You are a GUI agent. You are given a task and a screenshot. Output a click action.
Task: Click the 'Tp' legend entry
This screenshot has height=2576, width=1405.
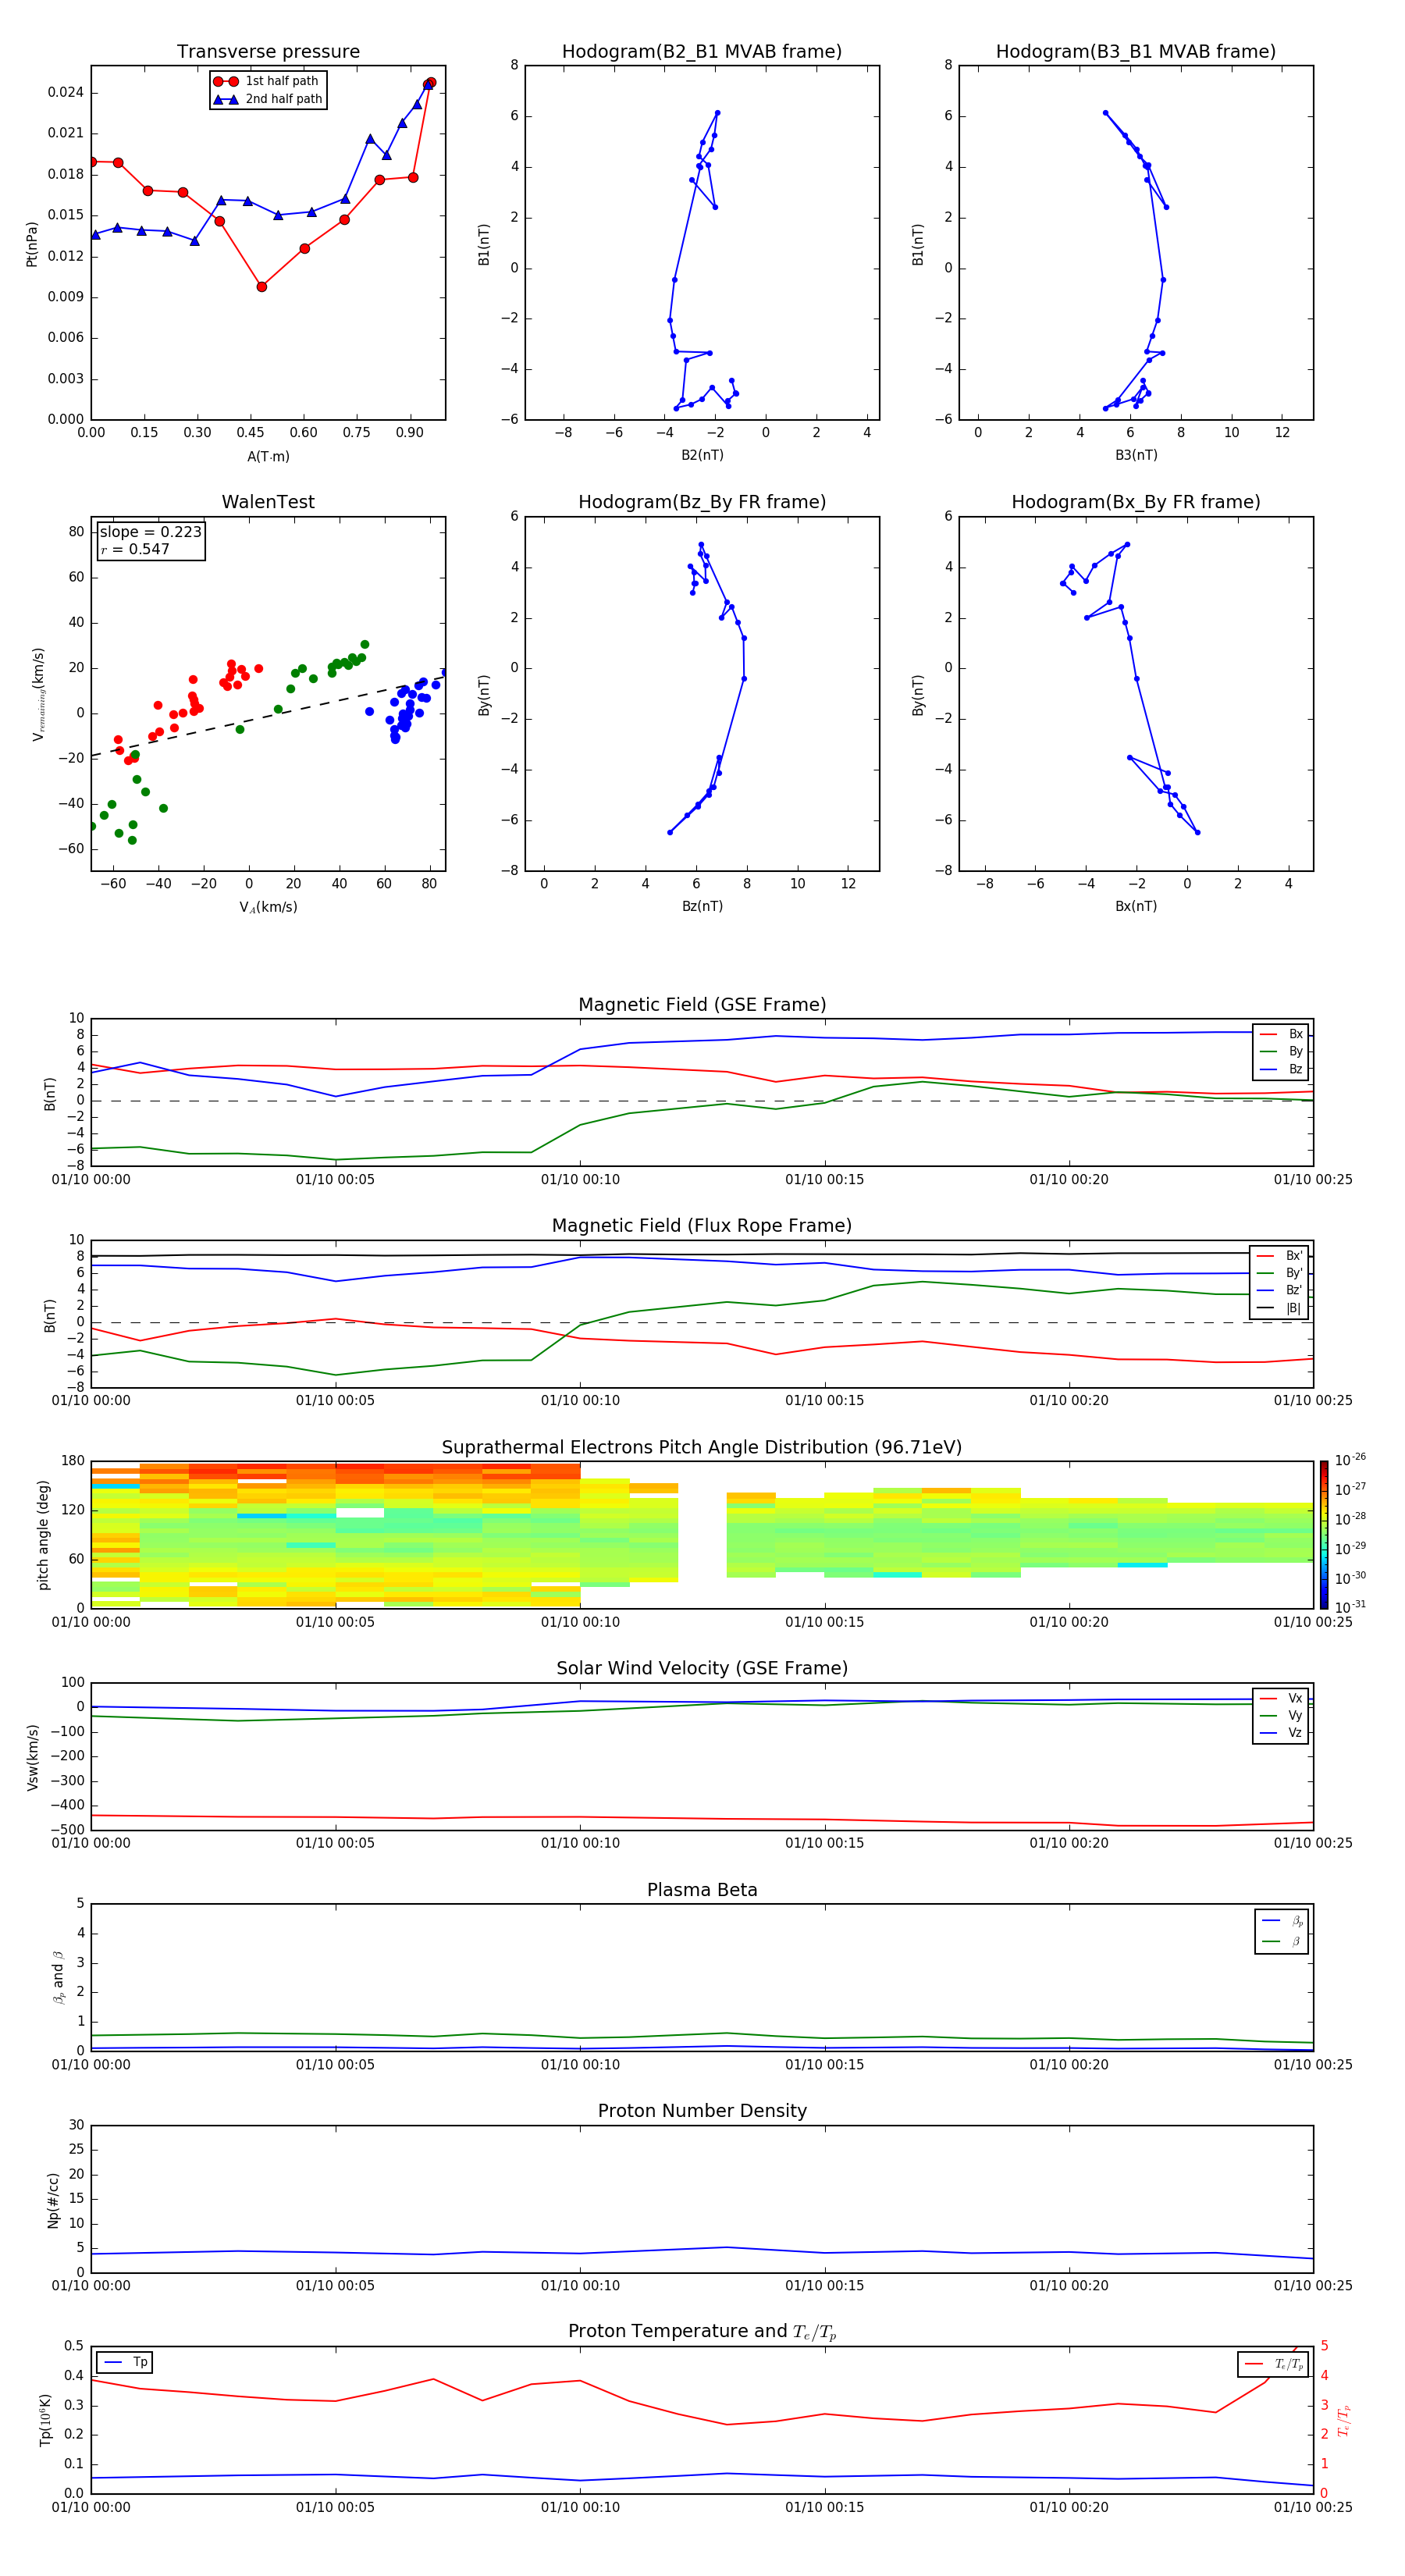pos(125,2362)
